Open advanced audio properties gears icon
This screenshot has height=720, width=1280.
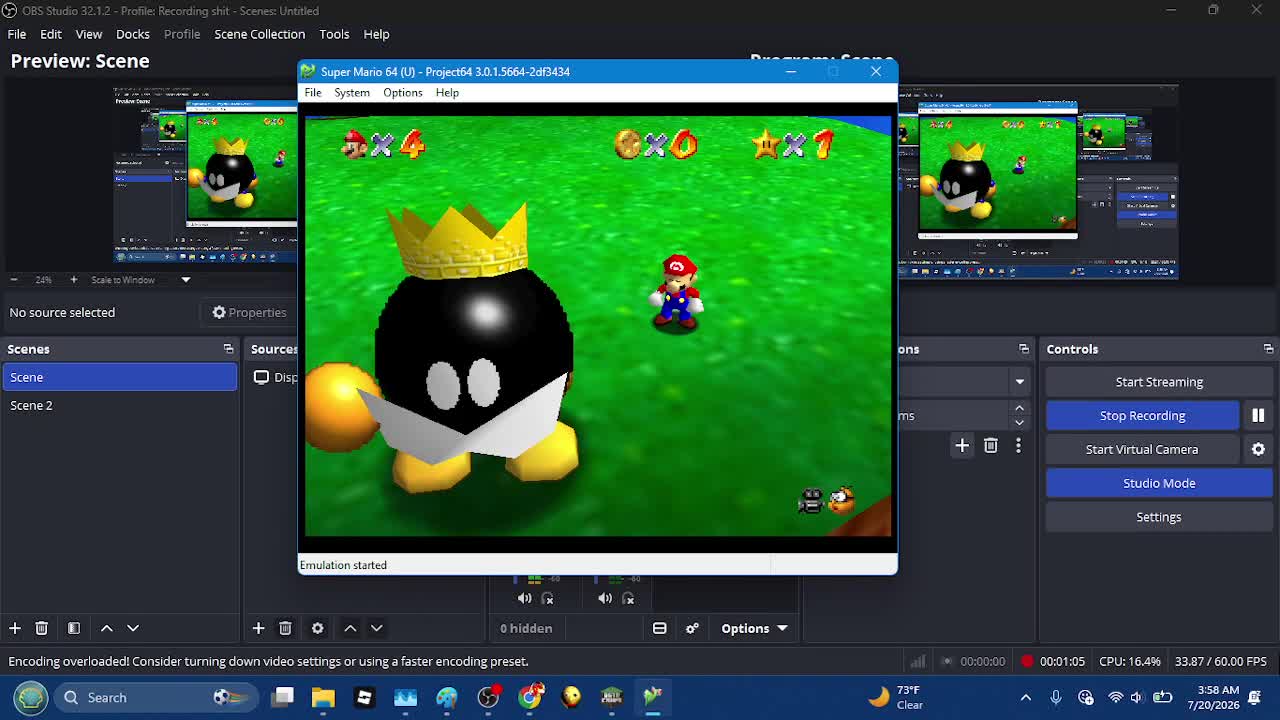coord(692,628)
